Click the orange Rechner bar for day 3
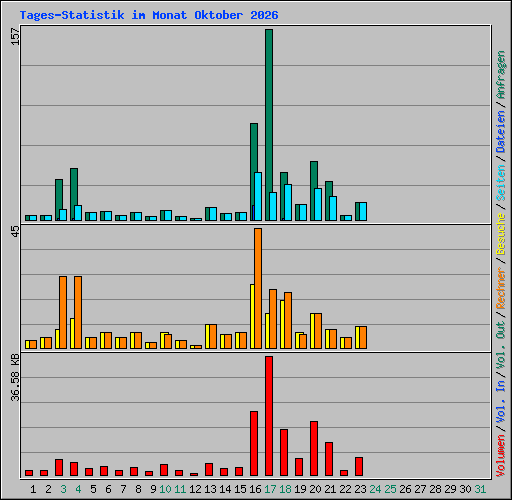 63,313
